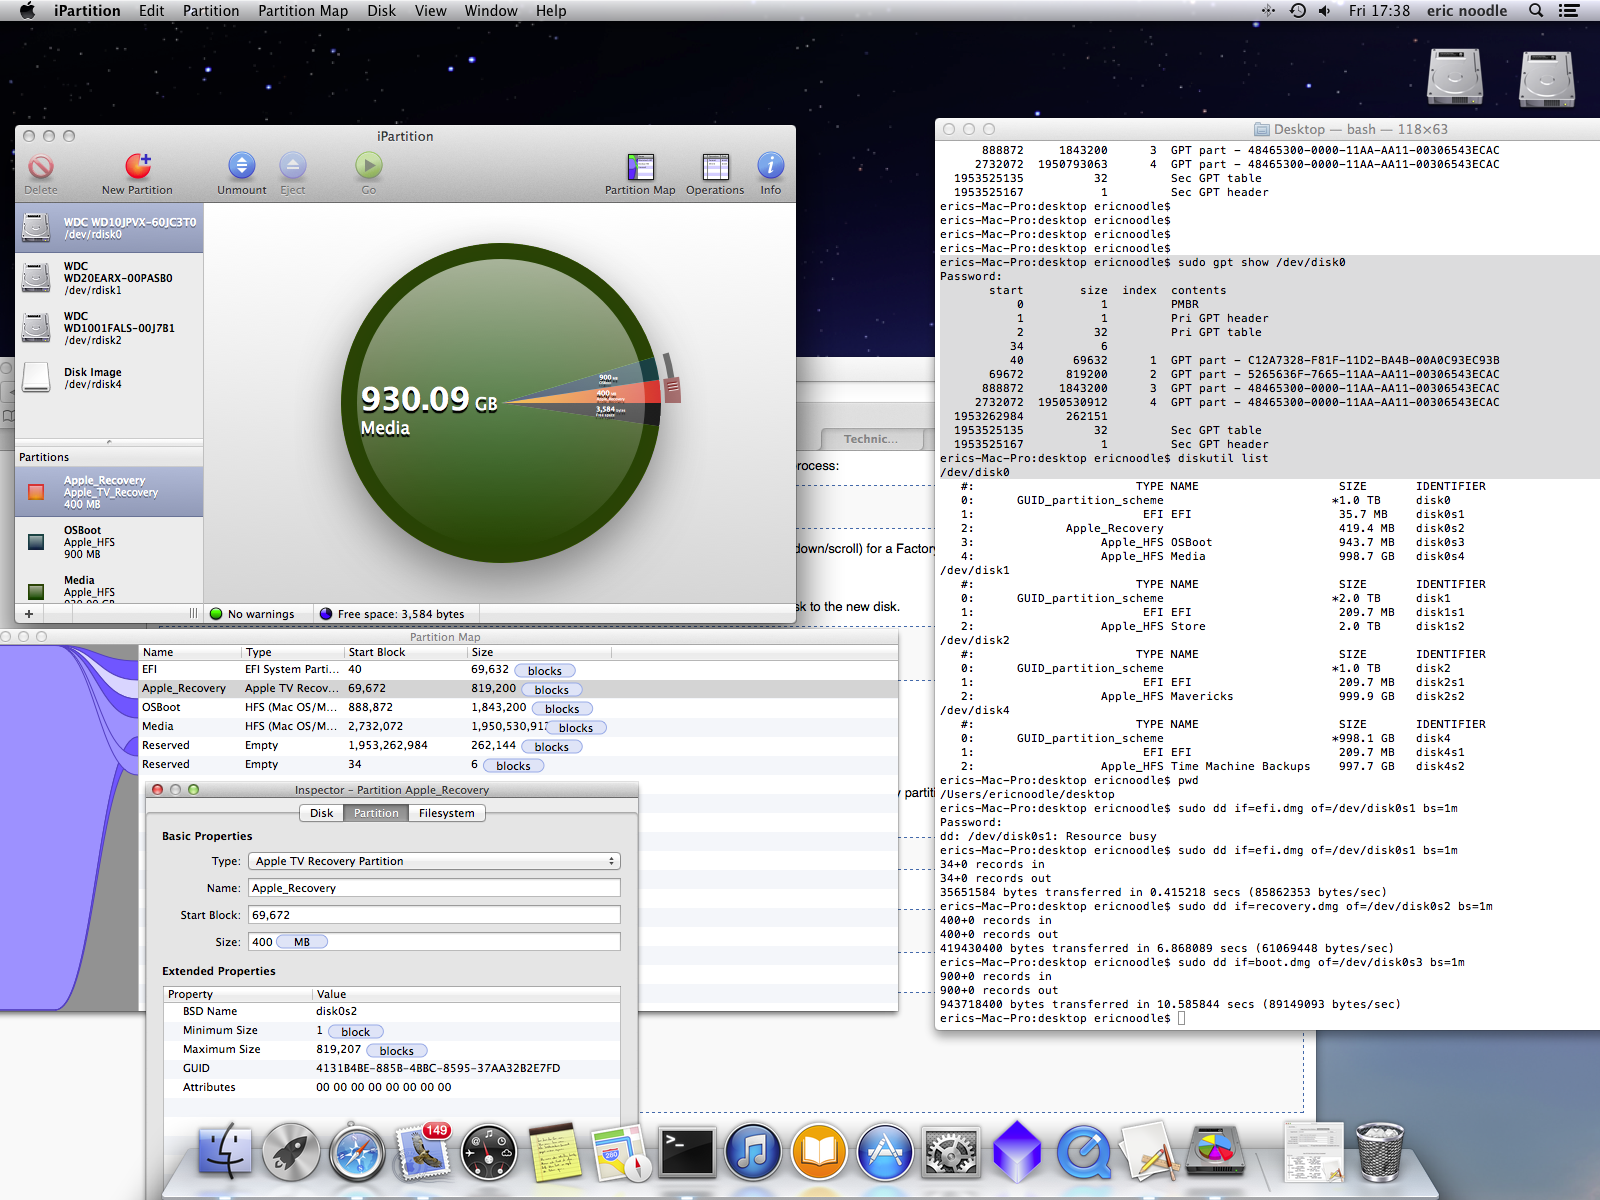The width and height of the screenshot is (1600, 1200).
Task: Open blocks unit dropdown in EFI row
Action: [545, 671]
